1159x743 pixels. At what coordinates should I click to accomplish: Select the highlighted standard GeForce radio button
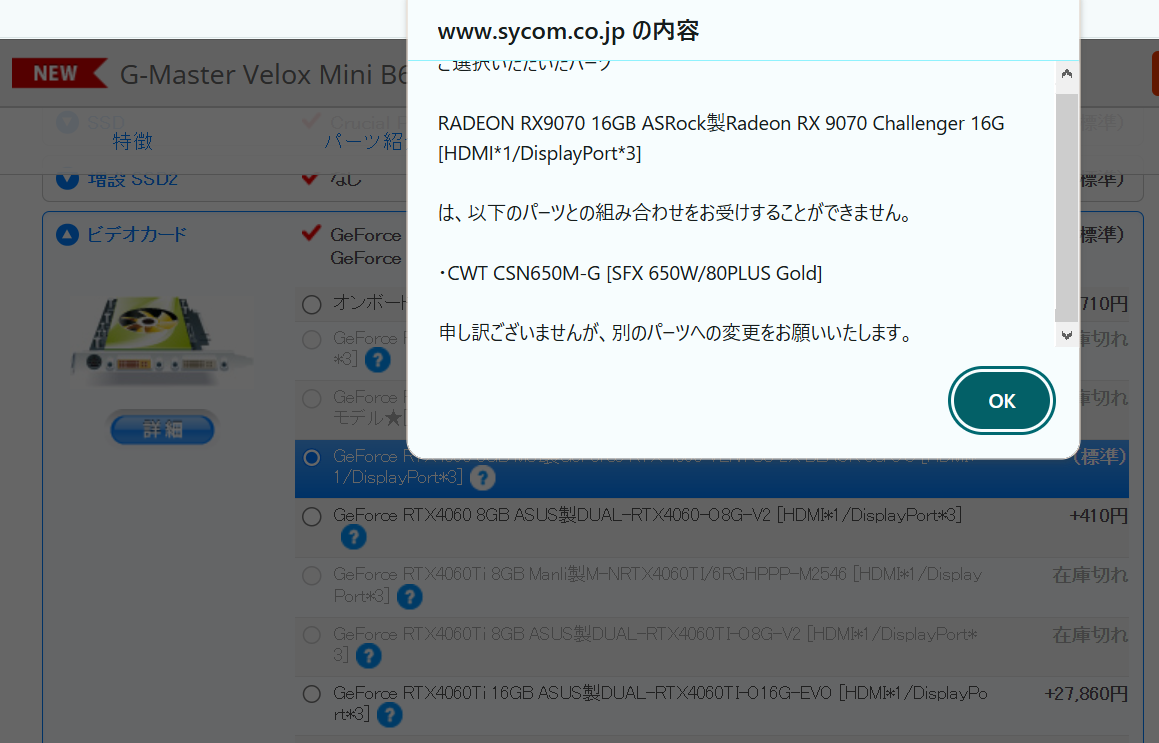click(x=312, y=458)
